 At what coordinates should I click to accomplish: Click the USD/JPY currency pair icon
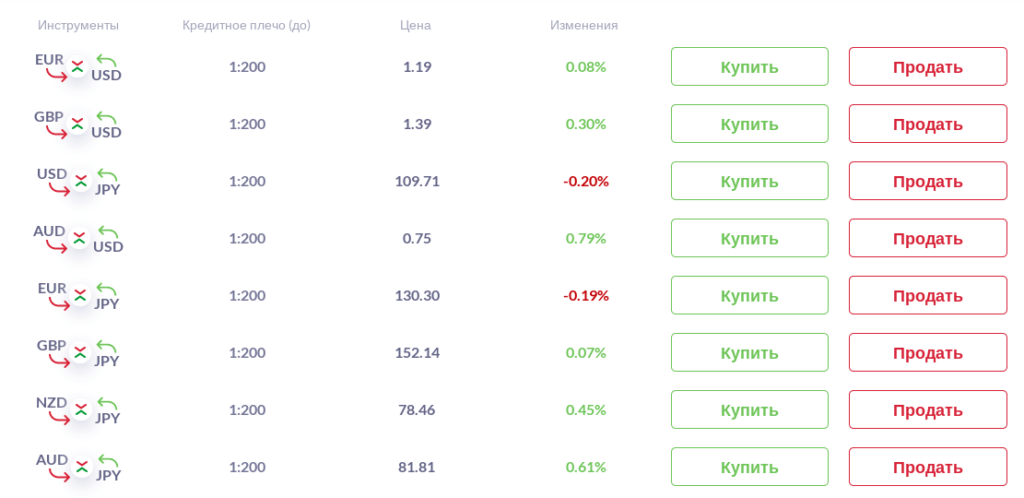point(78,181)
